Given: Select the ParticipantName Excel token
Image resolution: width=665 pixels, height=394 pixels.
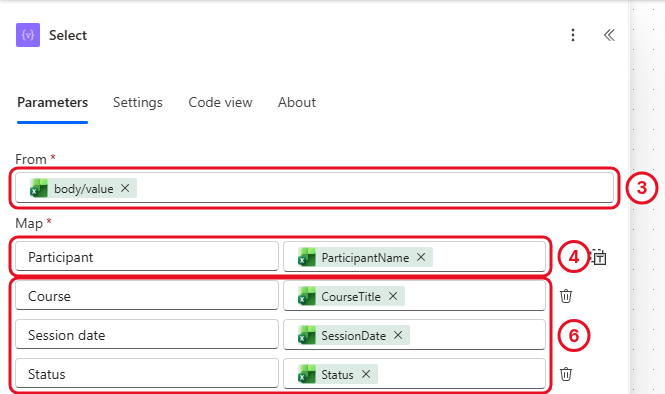Looking at the screenshot, I should point(365,257).
